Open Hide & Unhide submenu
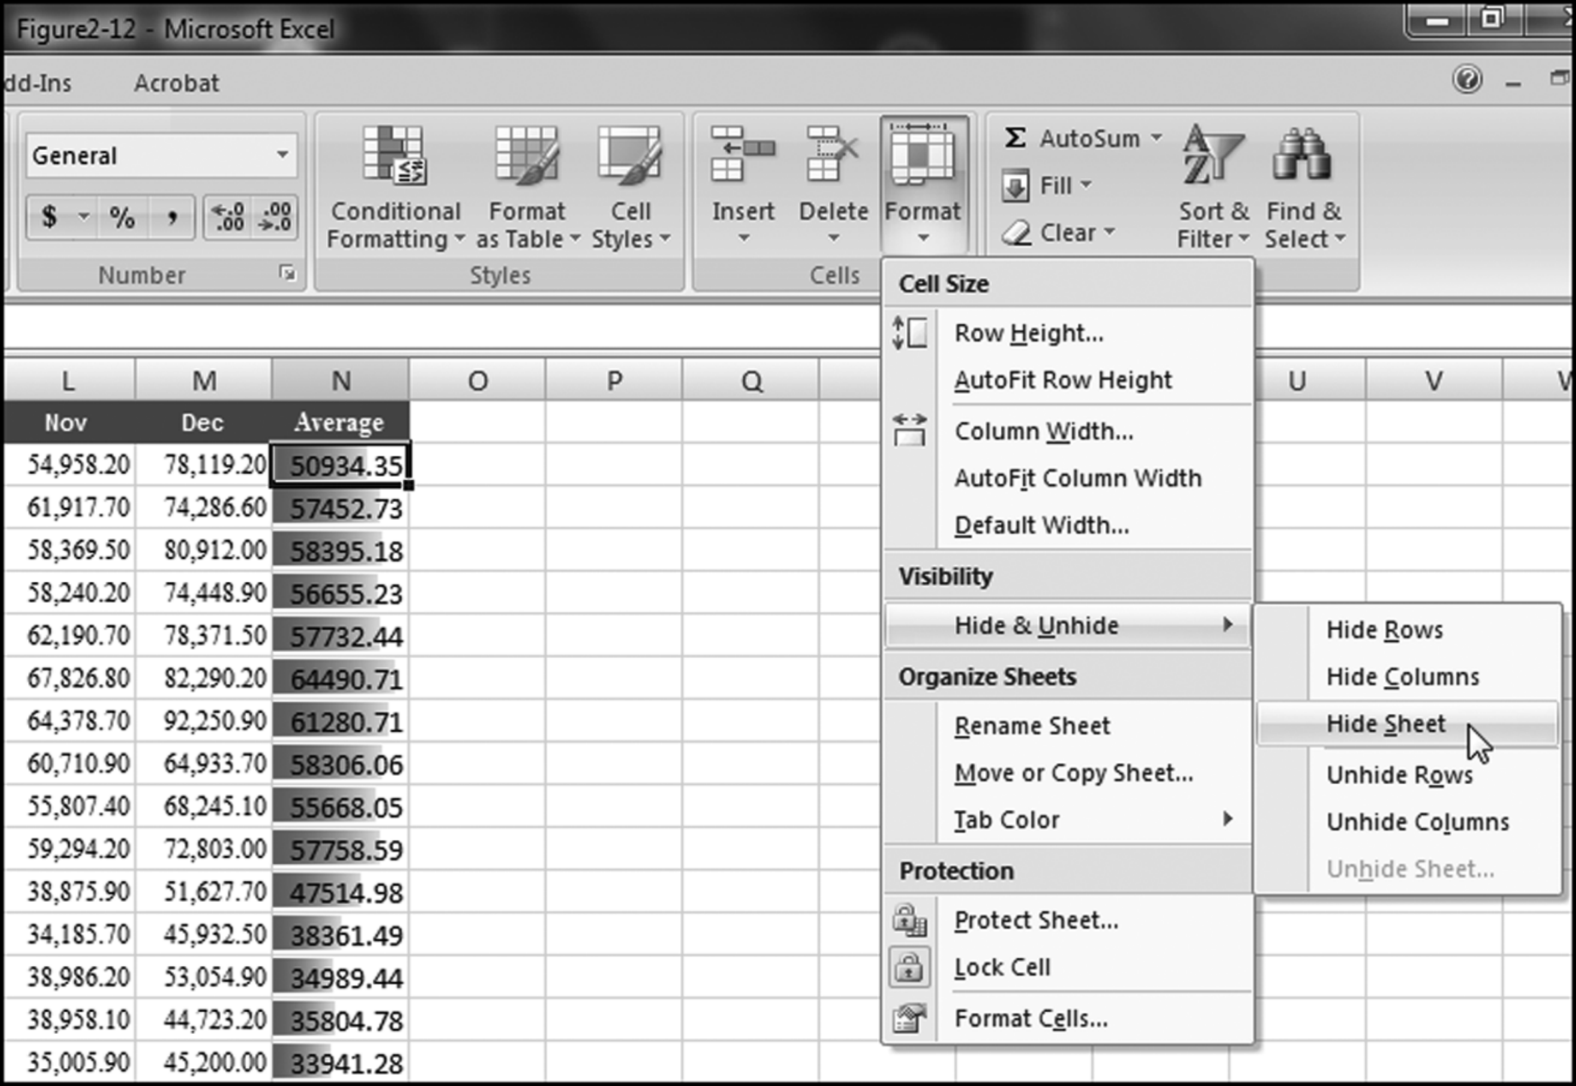Viewport: 1576px width, 1086px height. coord(1068,625)
